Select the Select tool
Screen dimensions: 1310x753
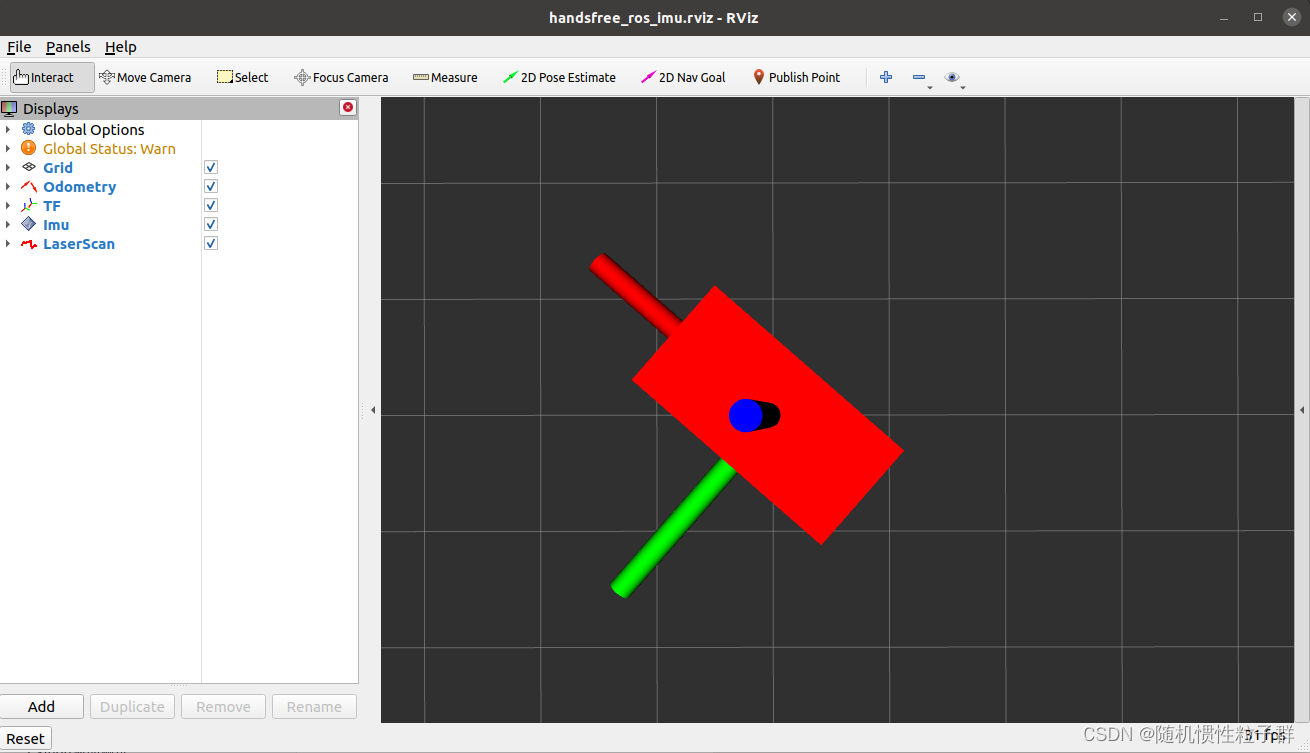tap(242, 77)
